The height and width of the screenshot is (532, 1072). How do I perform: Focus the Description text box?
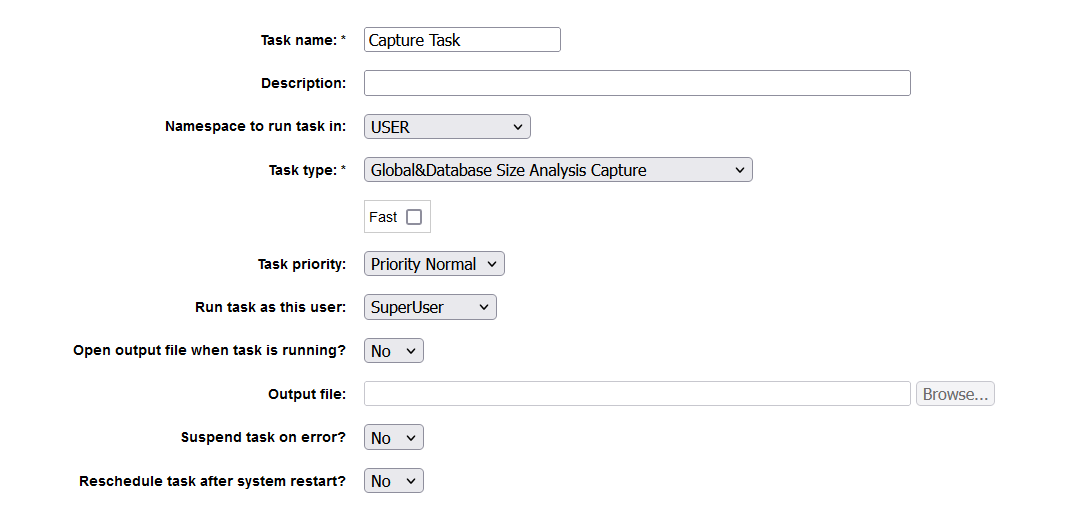click(637, 83)
